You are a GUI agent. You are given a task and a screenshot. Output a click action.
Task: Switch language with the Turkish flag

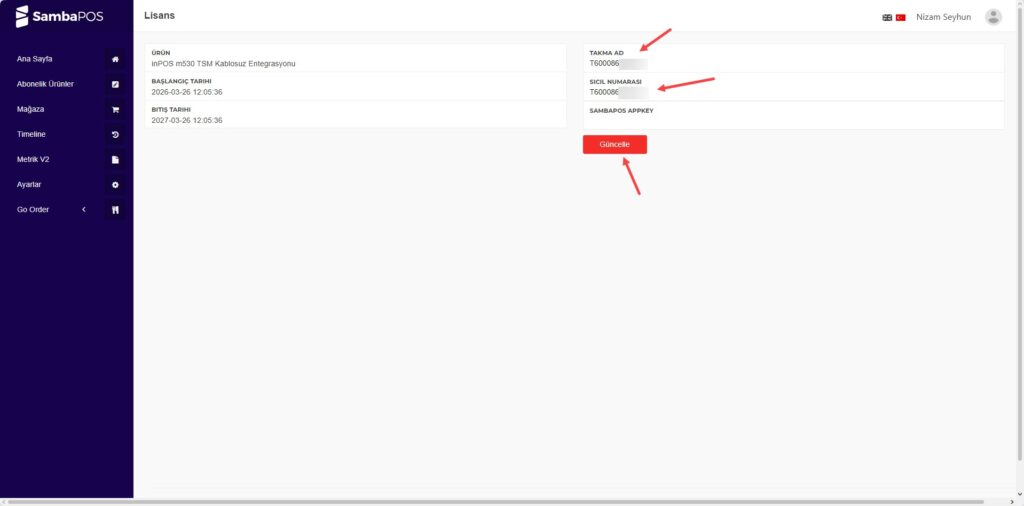[900, 17]
